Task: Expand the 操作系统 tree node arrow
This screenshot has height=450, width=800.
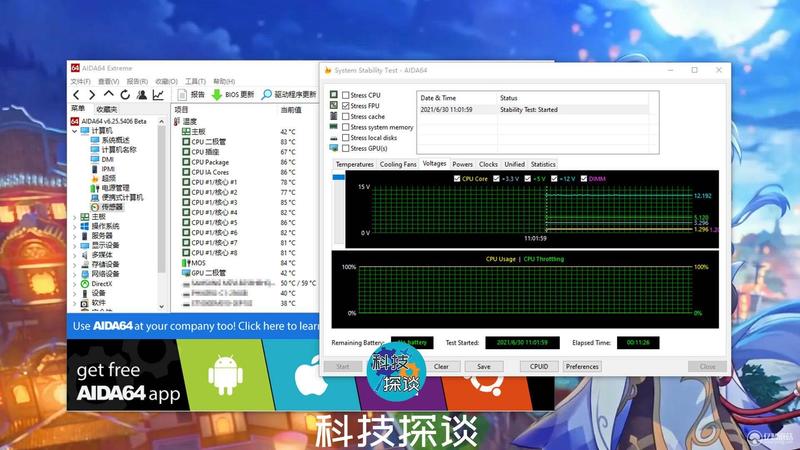Action: click(x=75, y=227)
